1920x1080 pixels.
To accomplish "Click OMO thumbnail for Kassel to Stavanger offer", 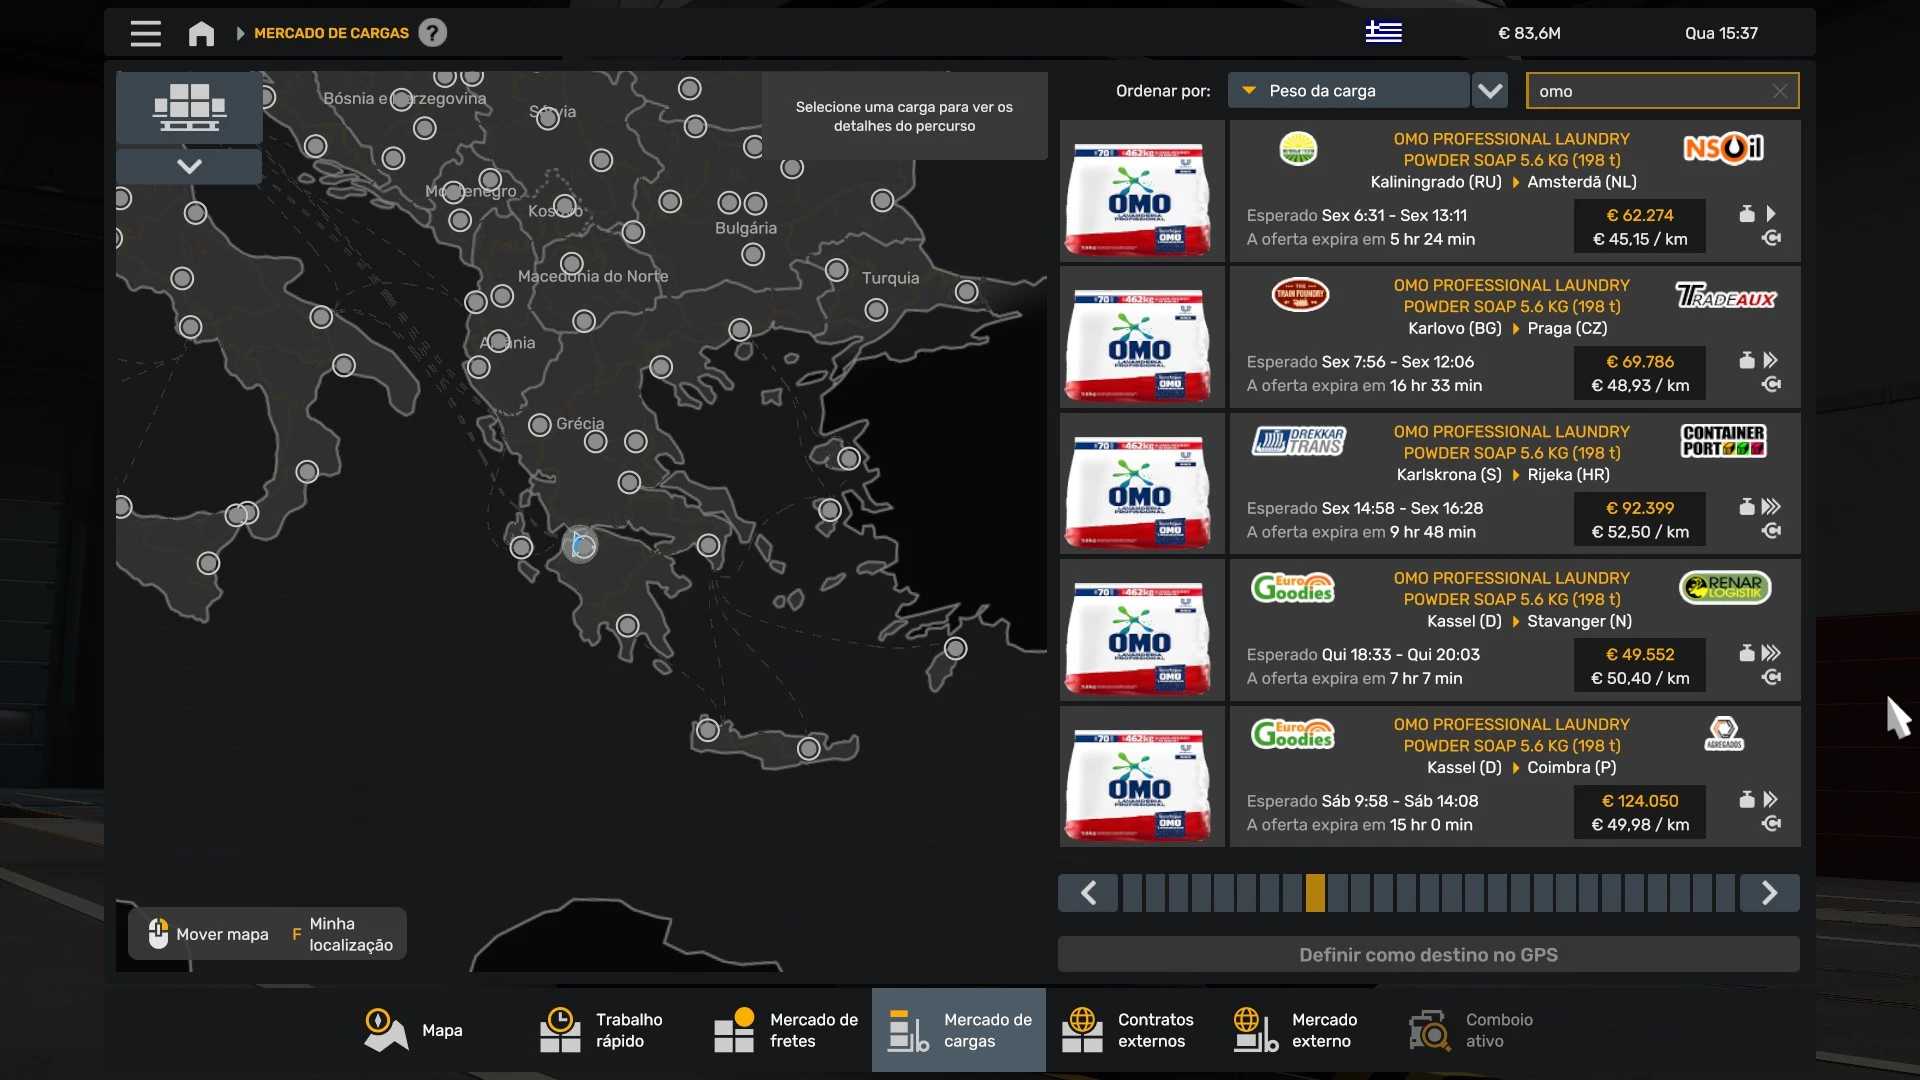I will click(1142, 630).
